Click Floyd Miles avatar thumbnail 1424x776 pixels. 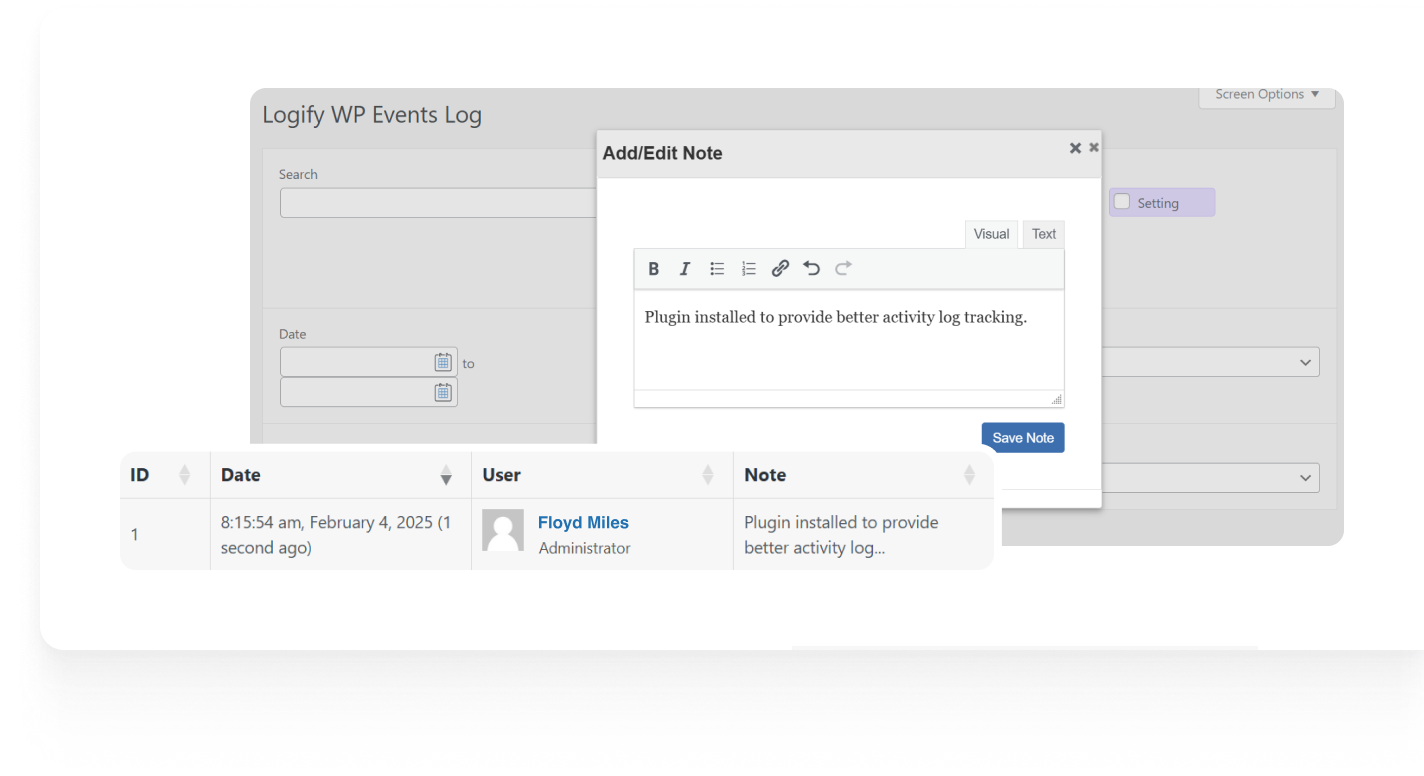pos(503,531)
